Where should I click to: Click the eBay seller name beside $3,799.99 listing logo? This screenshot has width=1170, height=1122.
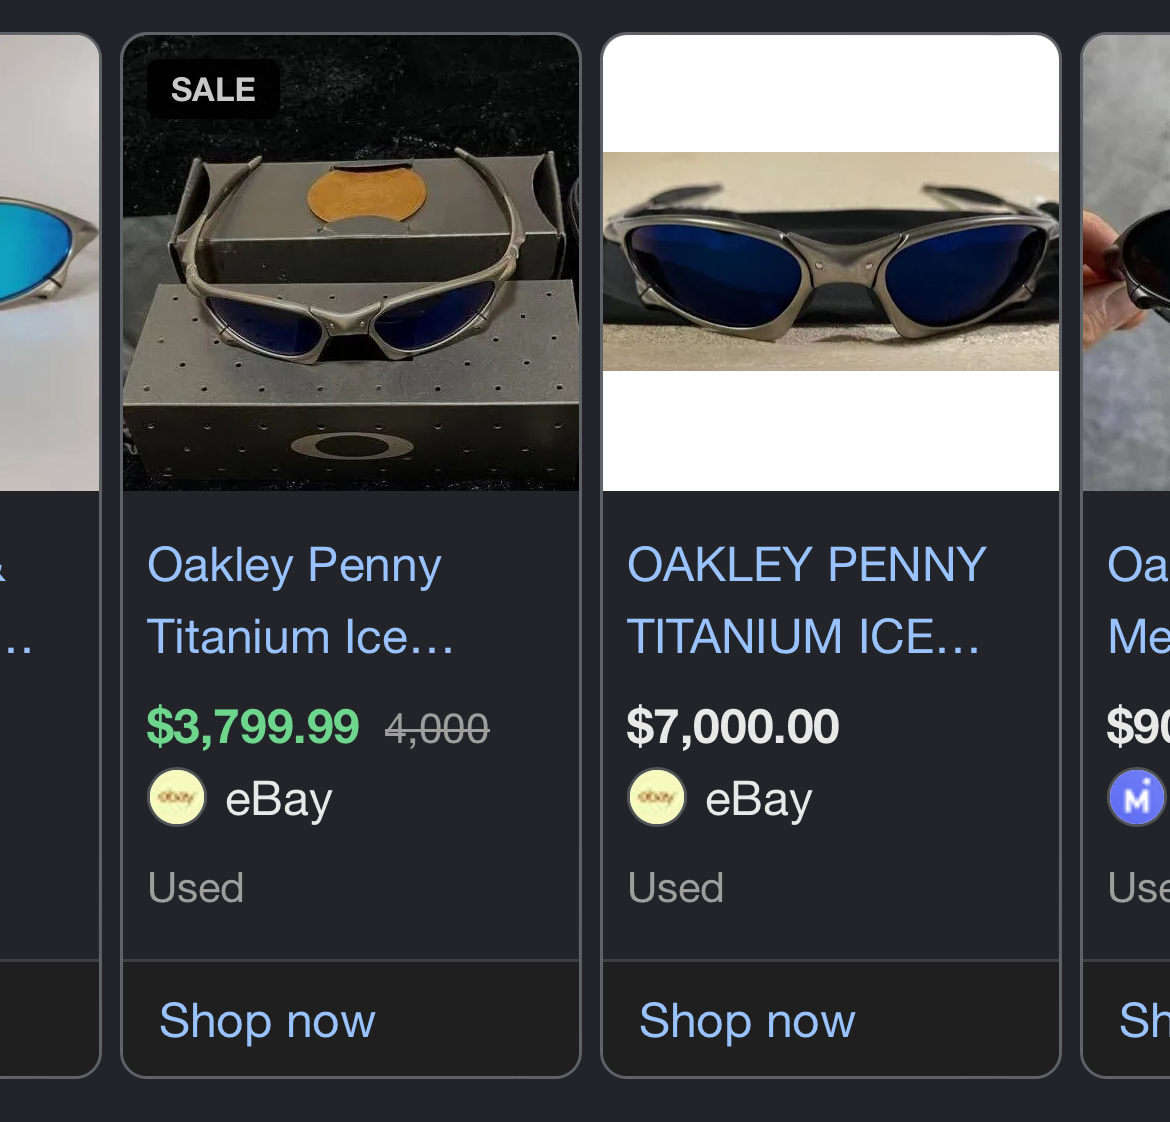point(279,799)
